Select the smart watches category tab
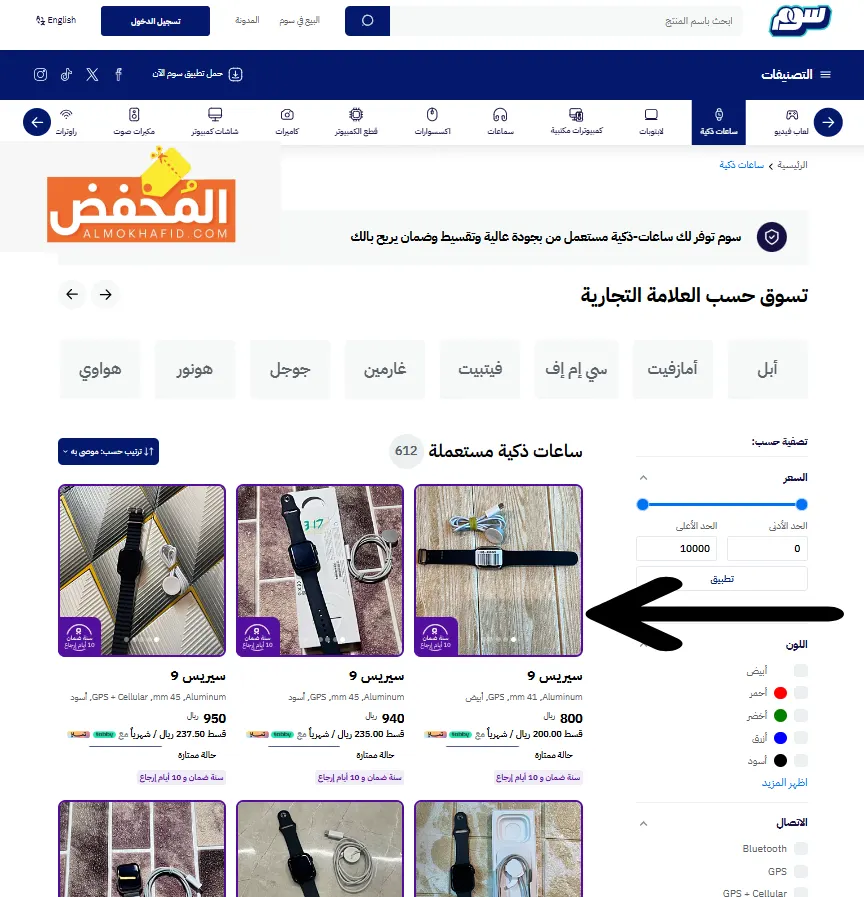Screen dimensions: 864x897 [719, 122]
